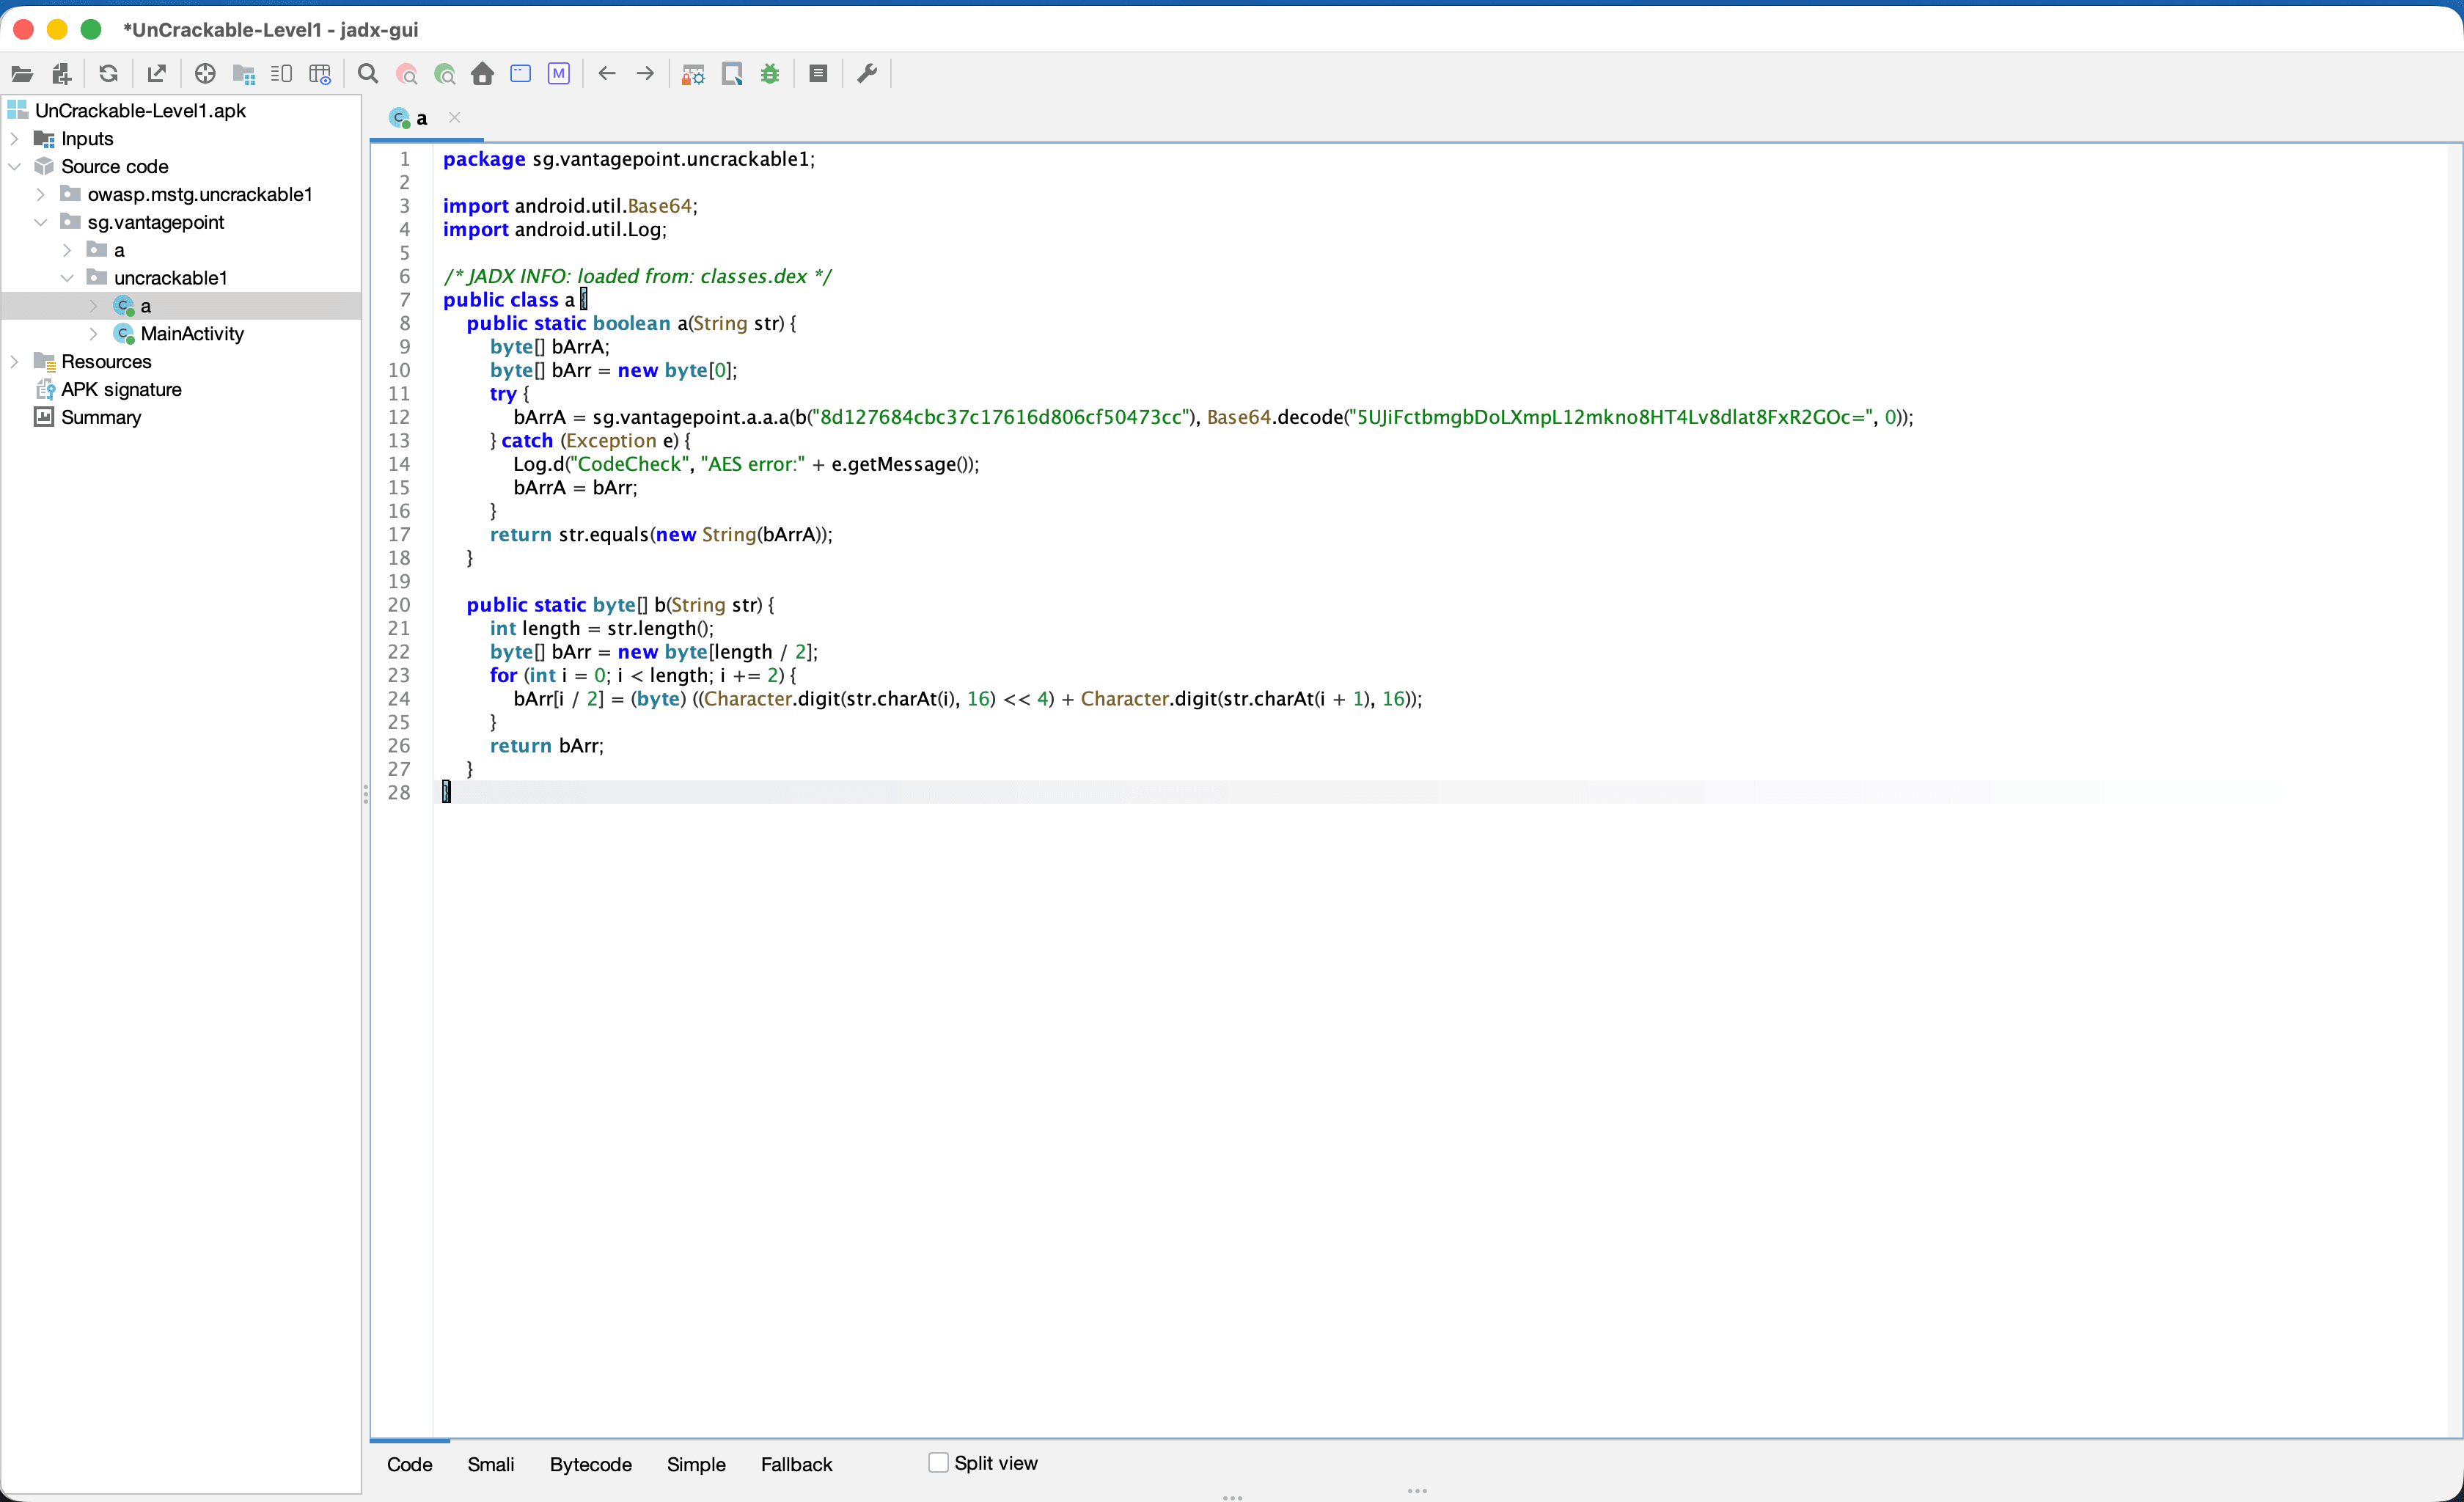
Task: Select MainActivity class in the tree
Action: (x=179, y=334)
